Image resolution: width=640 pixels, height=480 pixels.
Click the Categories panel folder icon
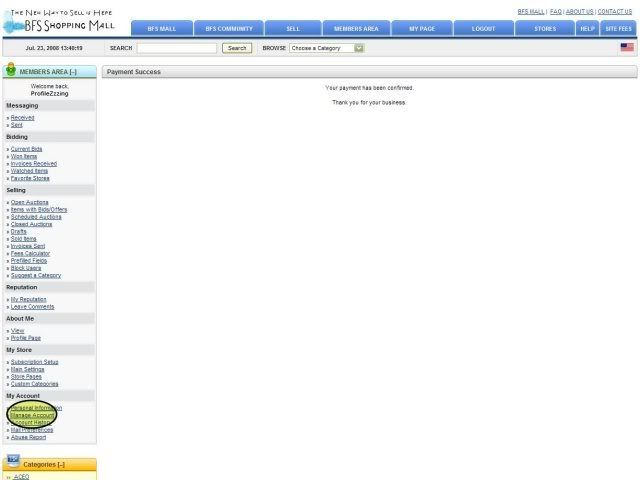[13, 461]
